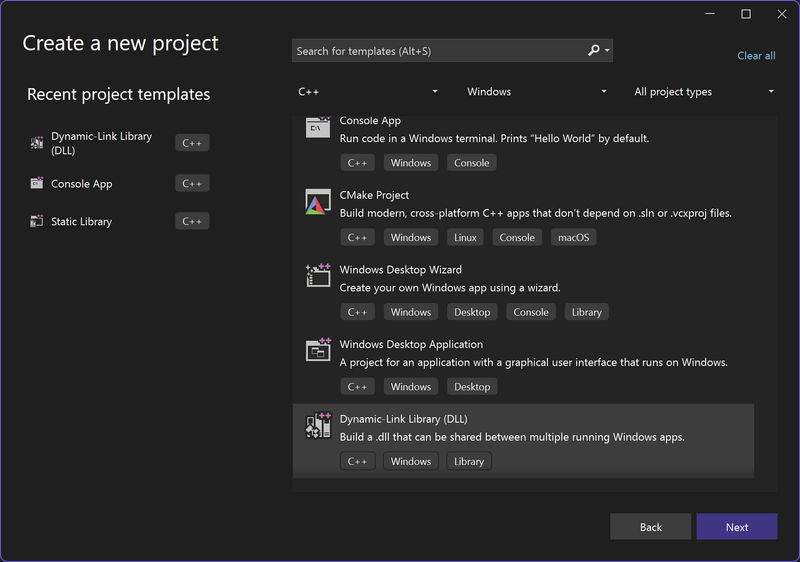The width and height of the screenshot is (800, 562).
Task: Click the recent Static Library icon
Action: [x=37, y=221]
